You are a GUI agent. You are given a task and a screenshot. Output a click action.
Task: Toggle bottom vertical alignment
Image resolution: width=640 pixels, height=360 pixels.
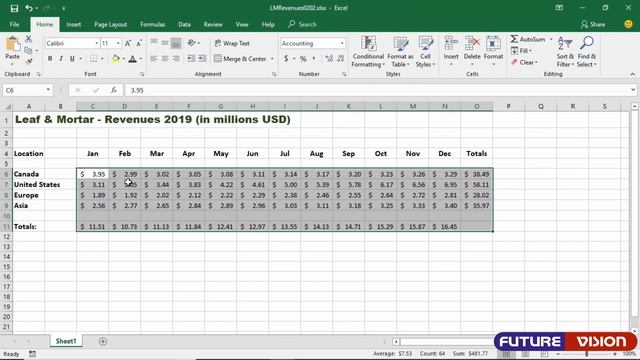point(176,43)
